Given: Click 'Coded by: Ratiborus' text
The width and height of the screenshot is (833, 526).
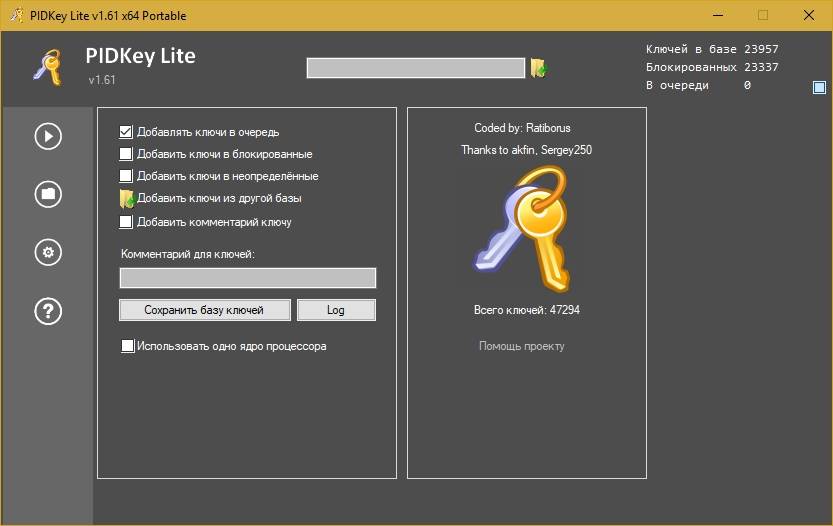Looking at the screenshot, I should tap(522, 128).
